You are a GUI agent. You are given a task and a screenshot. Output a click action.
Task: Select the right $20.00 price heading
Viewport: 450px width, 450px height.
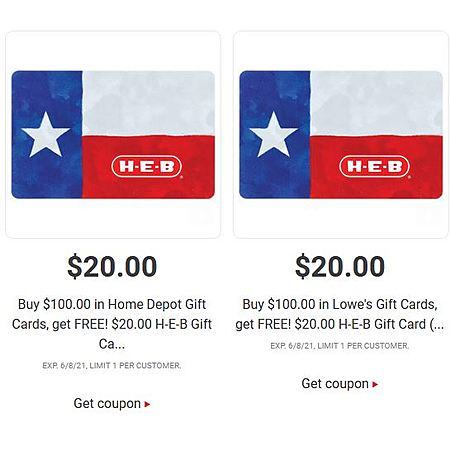(x=340, y=266)
